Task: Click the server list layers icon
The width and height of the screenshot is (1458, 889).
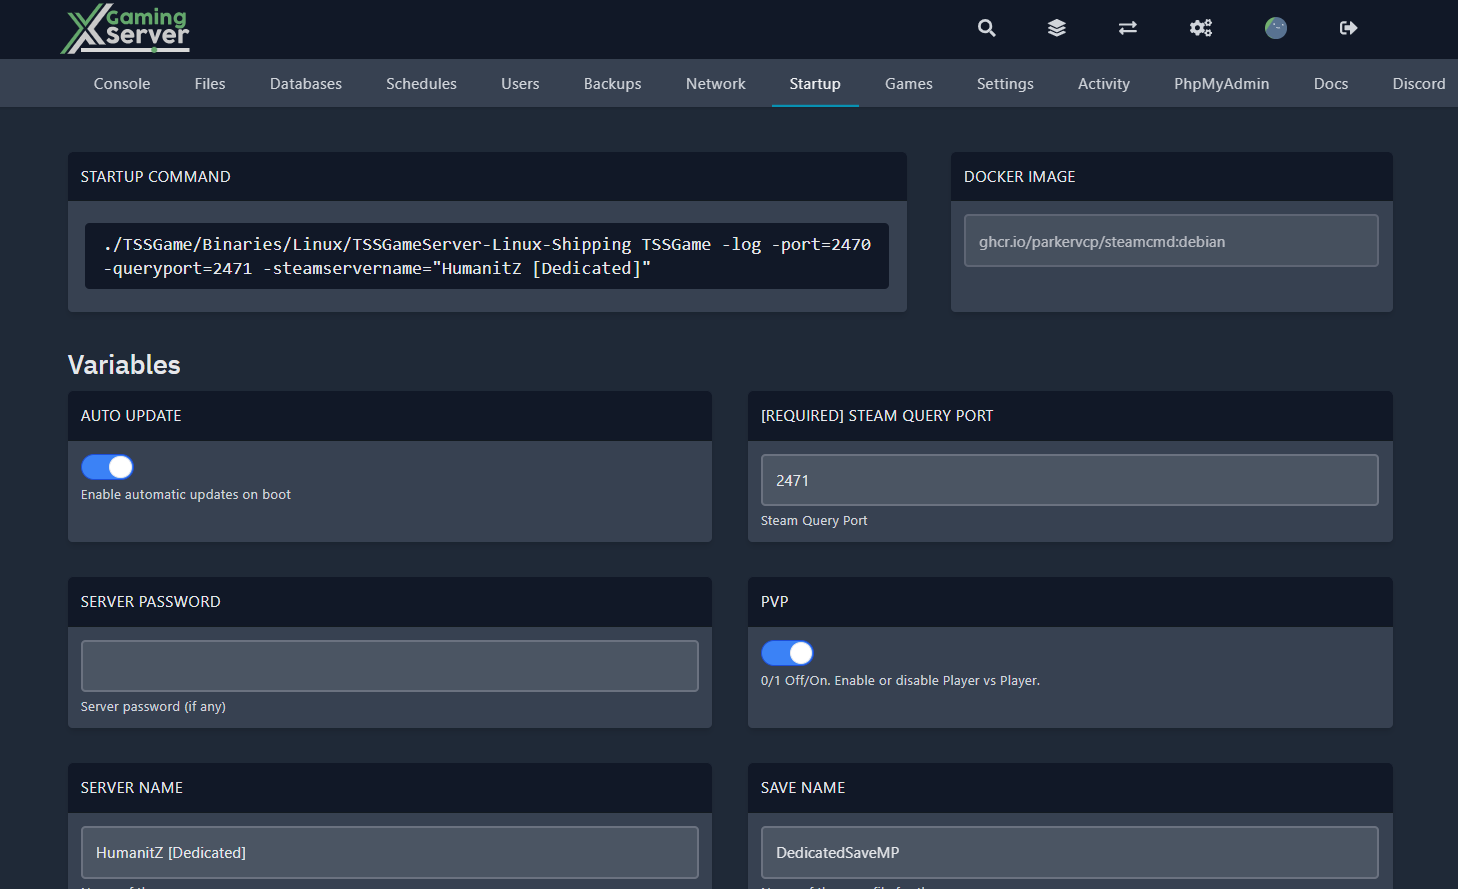Action: [1056, 28]
